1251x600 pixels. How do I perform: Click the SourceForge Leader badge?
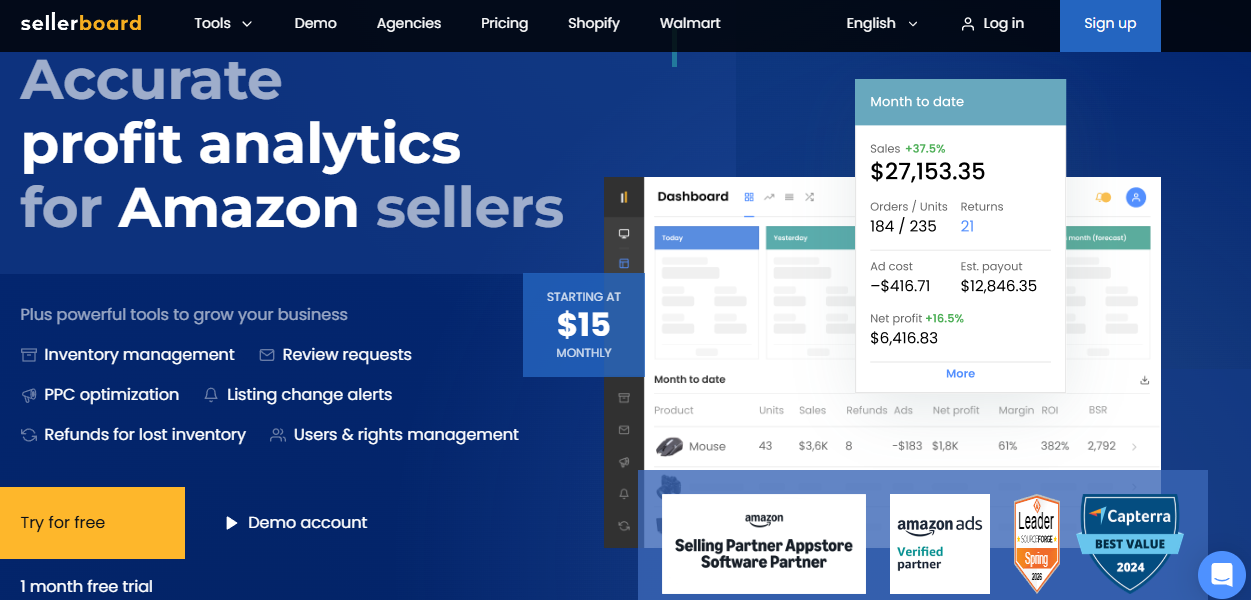(1036, 543)
